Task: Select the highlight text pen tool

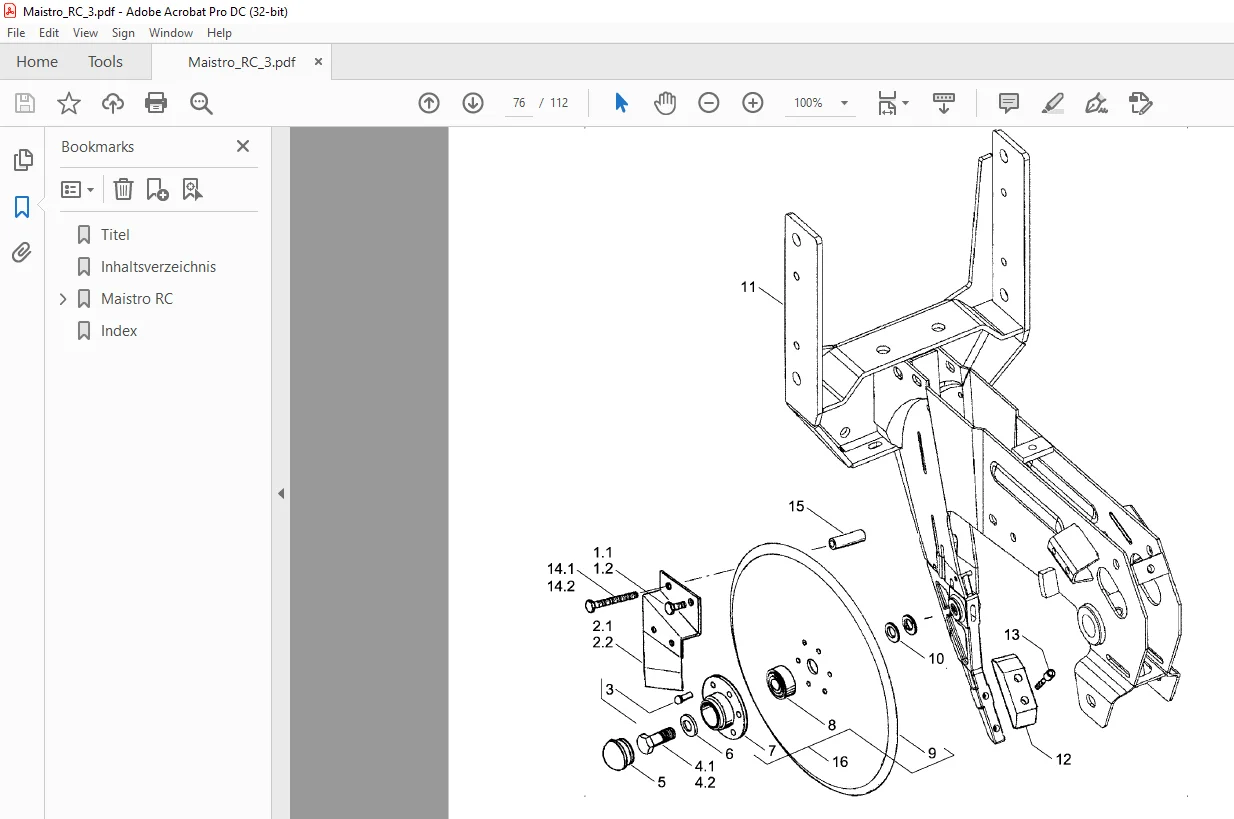Action: [x=1052, y=103]
